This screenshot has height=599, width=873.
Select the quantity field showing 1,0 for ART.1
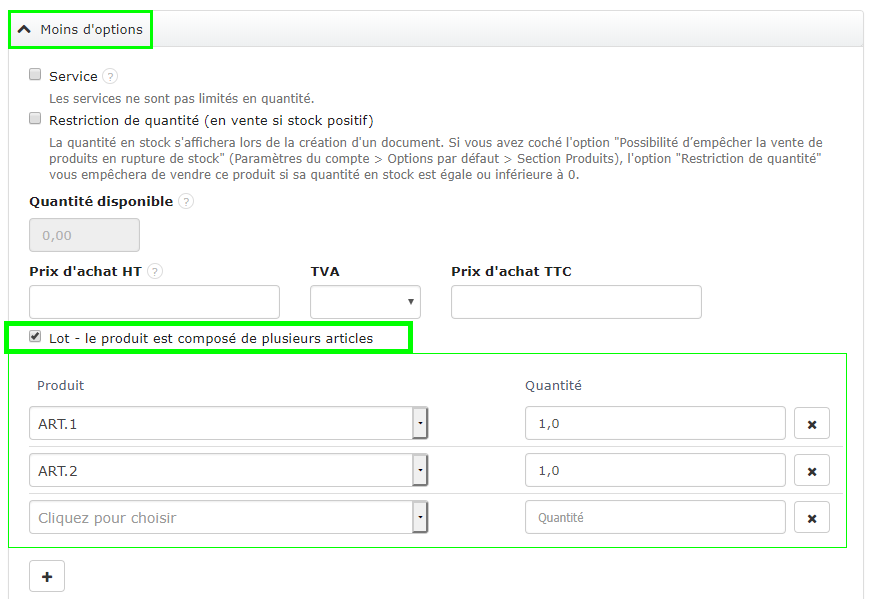pyautogui.click(x=655, y=423)
